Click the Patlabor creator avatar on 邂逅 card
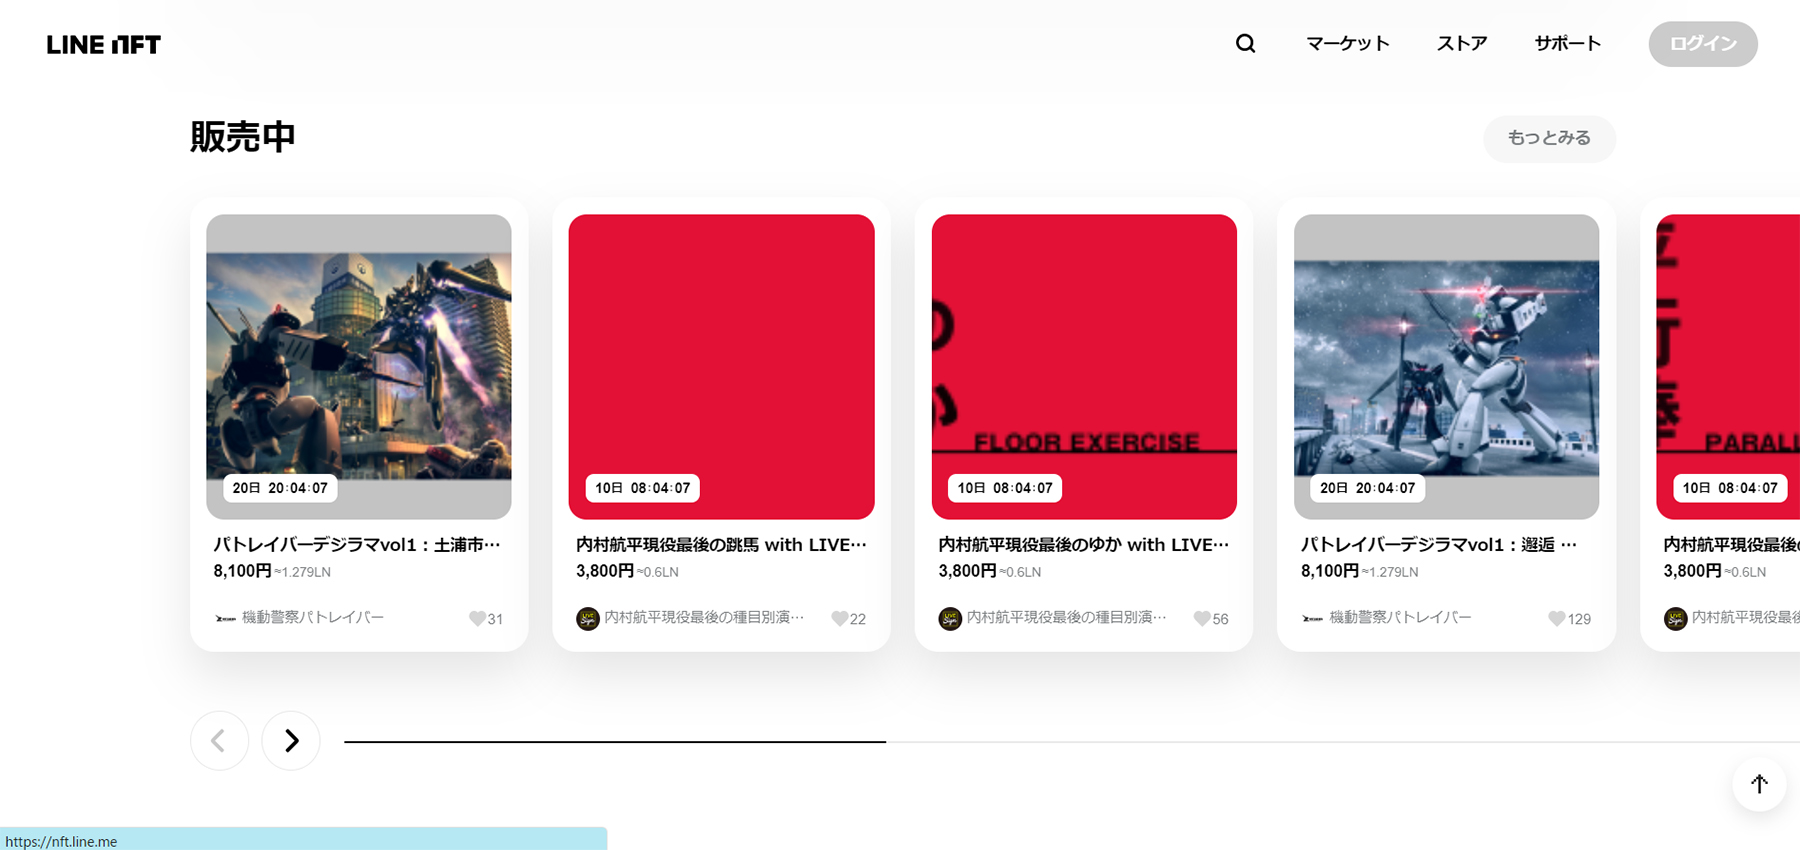The width and height of the screenshot is (1800, 850). click(1312, 619)
